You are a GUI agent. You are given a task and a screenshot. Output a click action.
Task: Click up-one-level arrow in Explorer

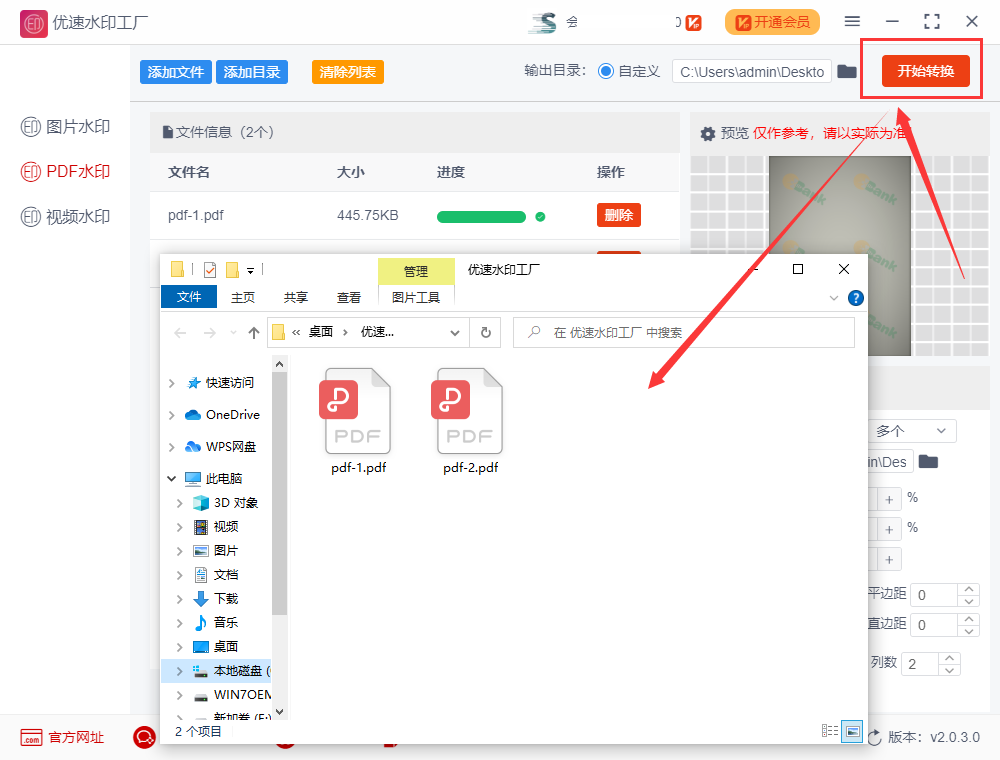[254, 333]
